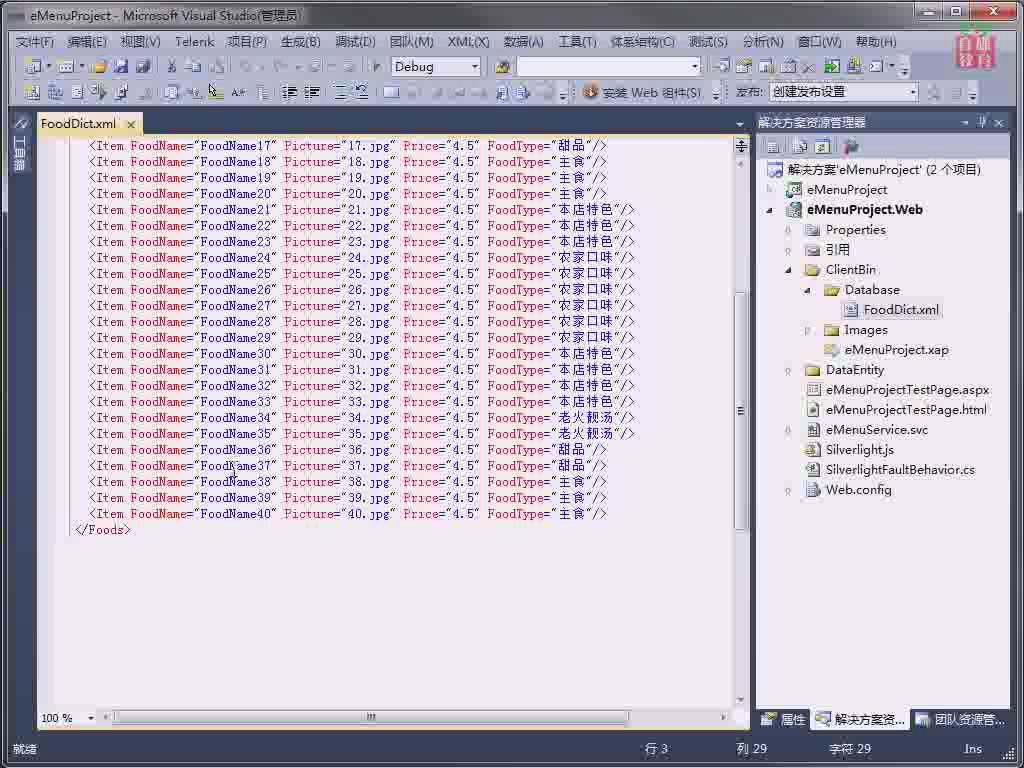This screenshot has width=1024, height=768.
Task: Select SilverlightFaultBehavior.cs file
Action: 900,470
